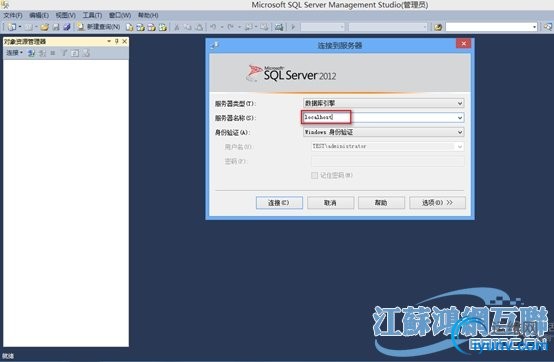Click the 帮助 button in dialog
This screenshot has width=554, height=362.
point(381,203)
